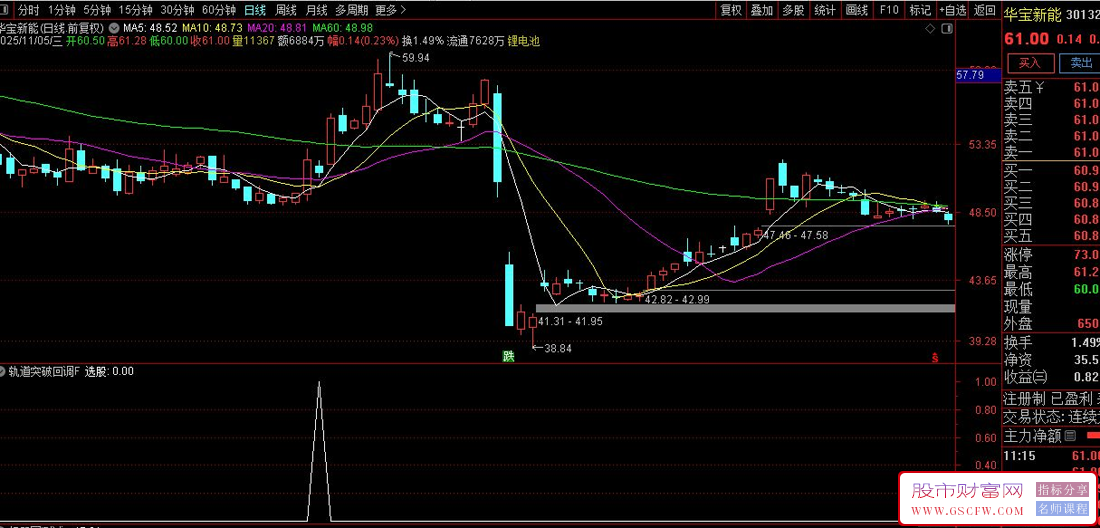
Task: Add stock via +自选 button
Action: click(952, 10)
